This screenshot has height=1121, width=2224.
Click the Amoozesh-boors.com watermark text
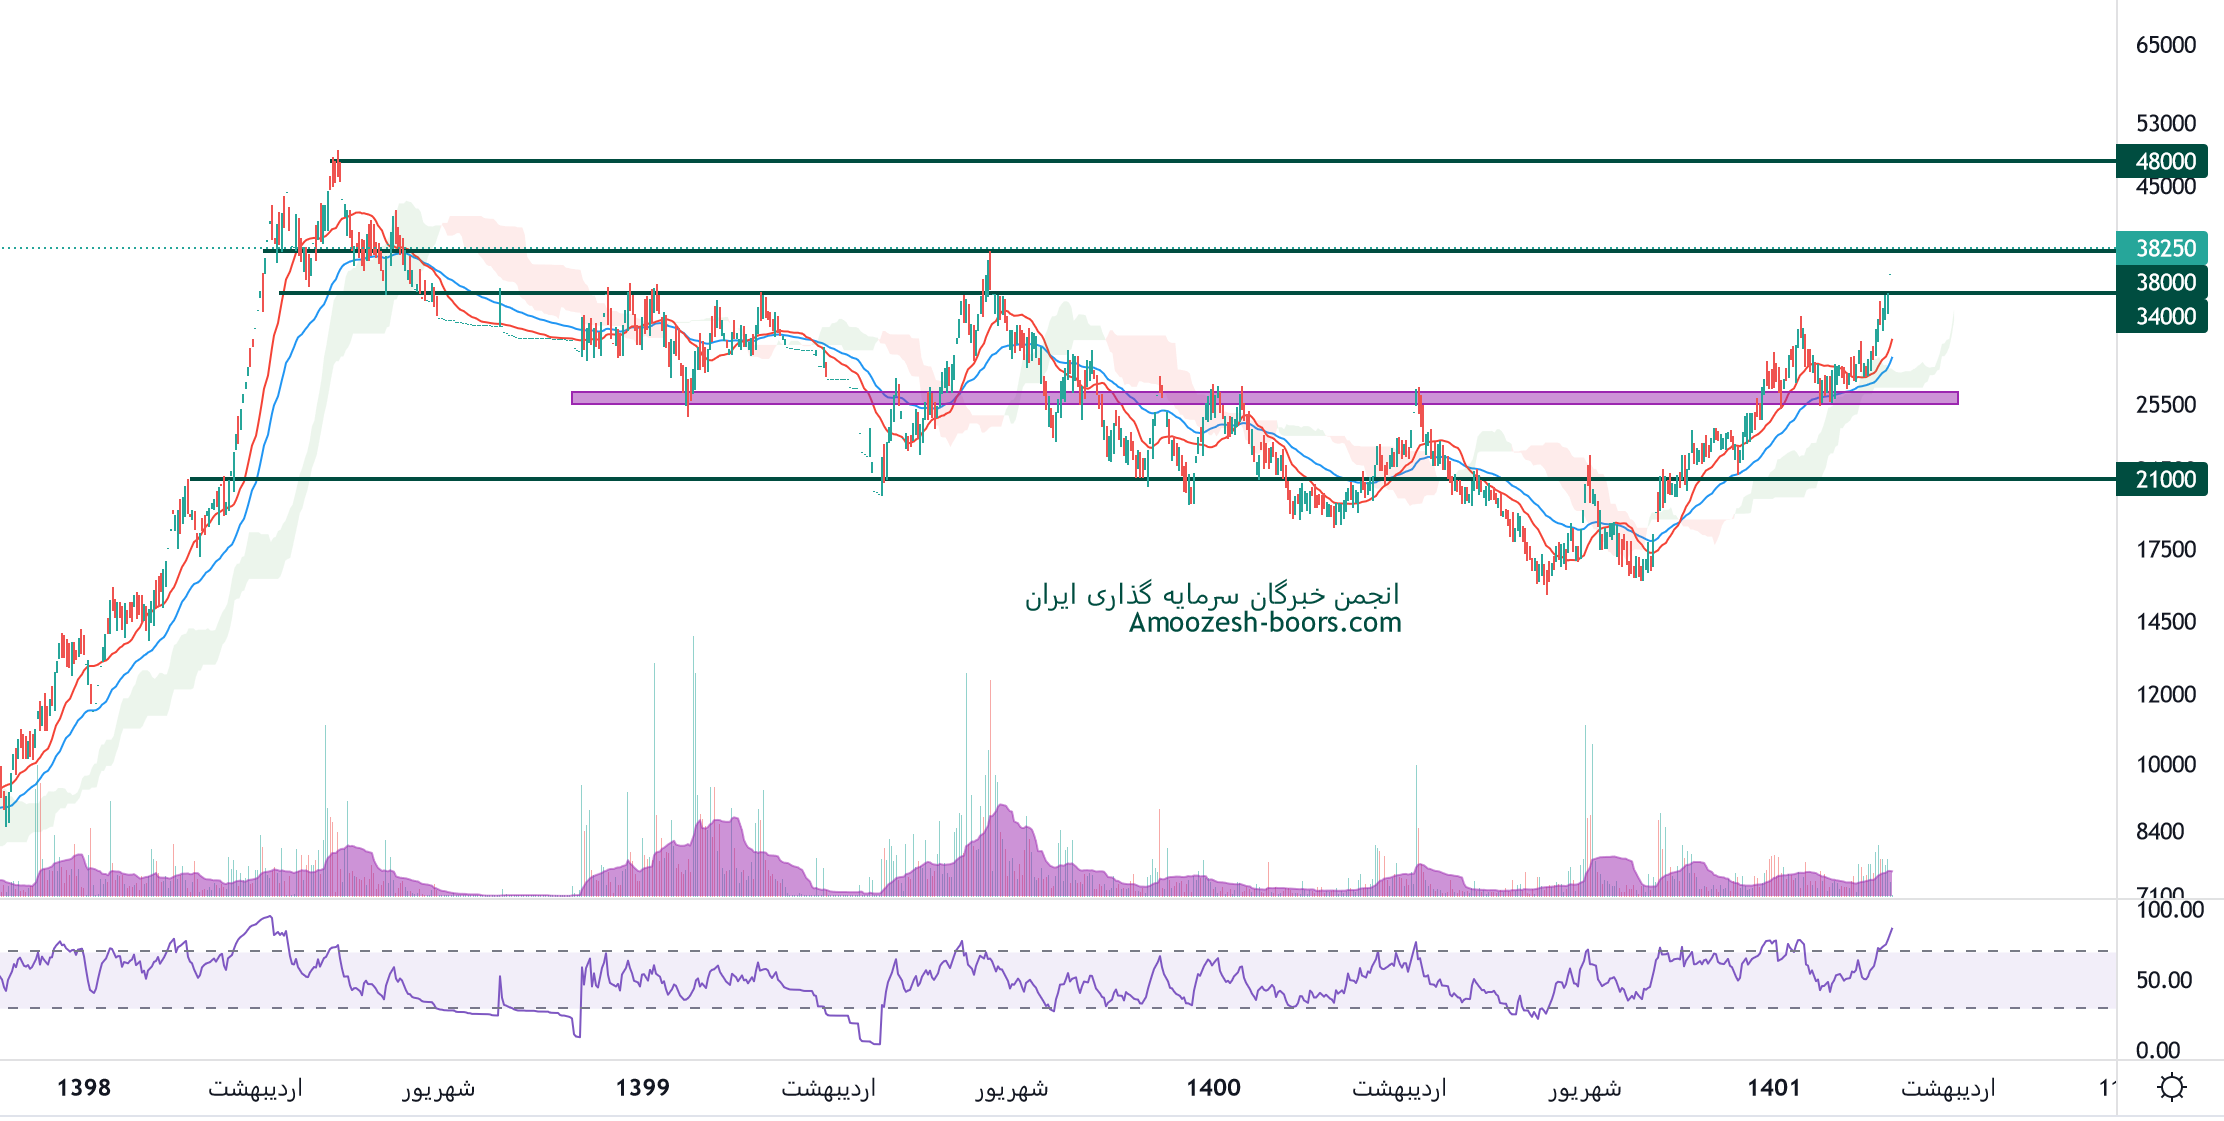pyautogui.click(x=1264, y=623)
